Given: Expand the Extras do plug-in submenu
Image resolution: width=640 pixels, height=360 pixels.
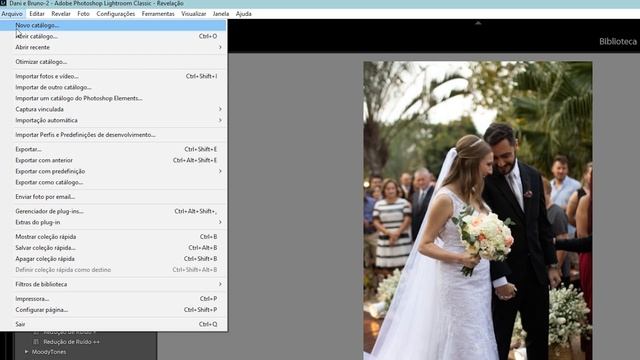Looking at the screenshot, I should [113, 222].
